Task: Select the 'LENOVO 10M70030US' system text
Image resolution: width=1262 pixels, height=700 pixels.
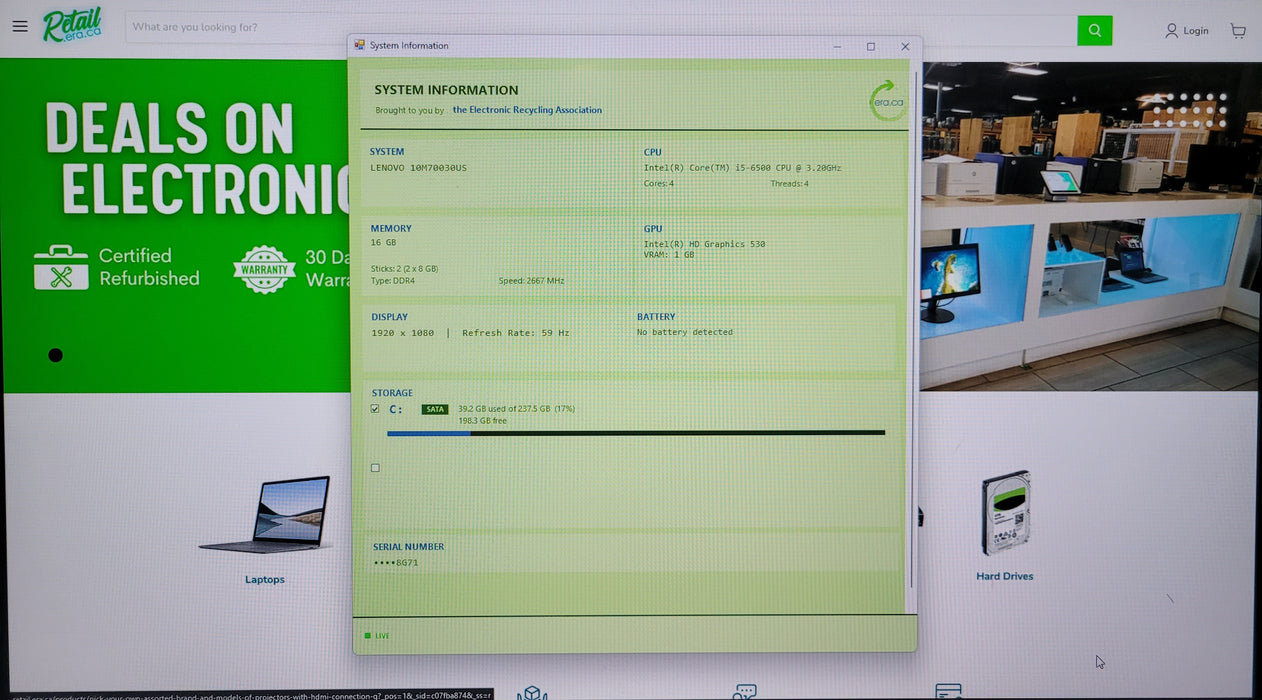Action: (x=418, y=168)
